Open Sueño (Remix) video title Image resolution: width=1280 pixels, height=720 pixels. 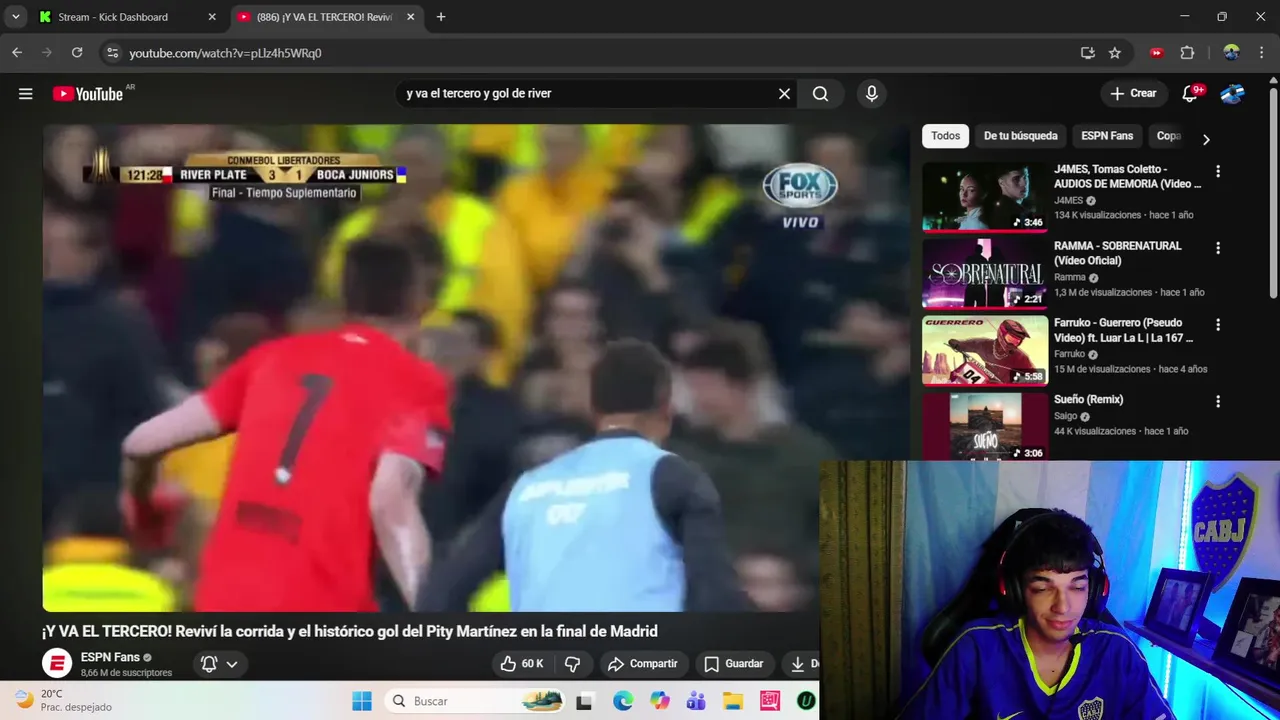coord(1088,399)
